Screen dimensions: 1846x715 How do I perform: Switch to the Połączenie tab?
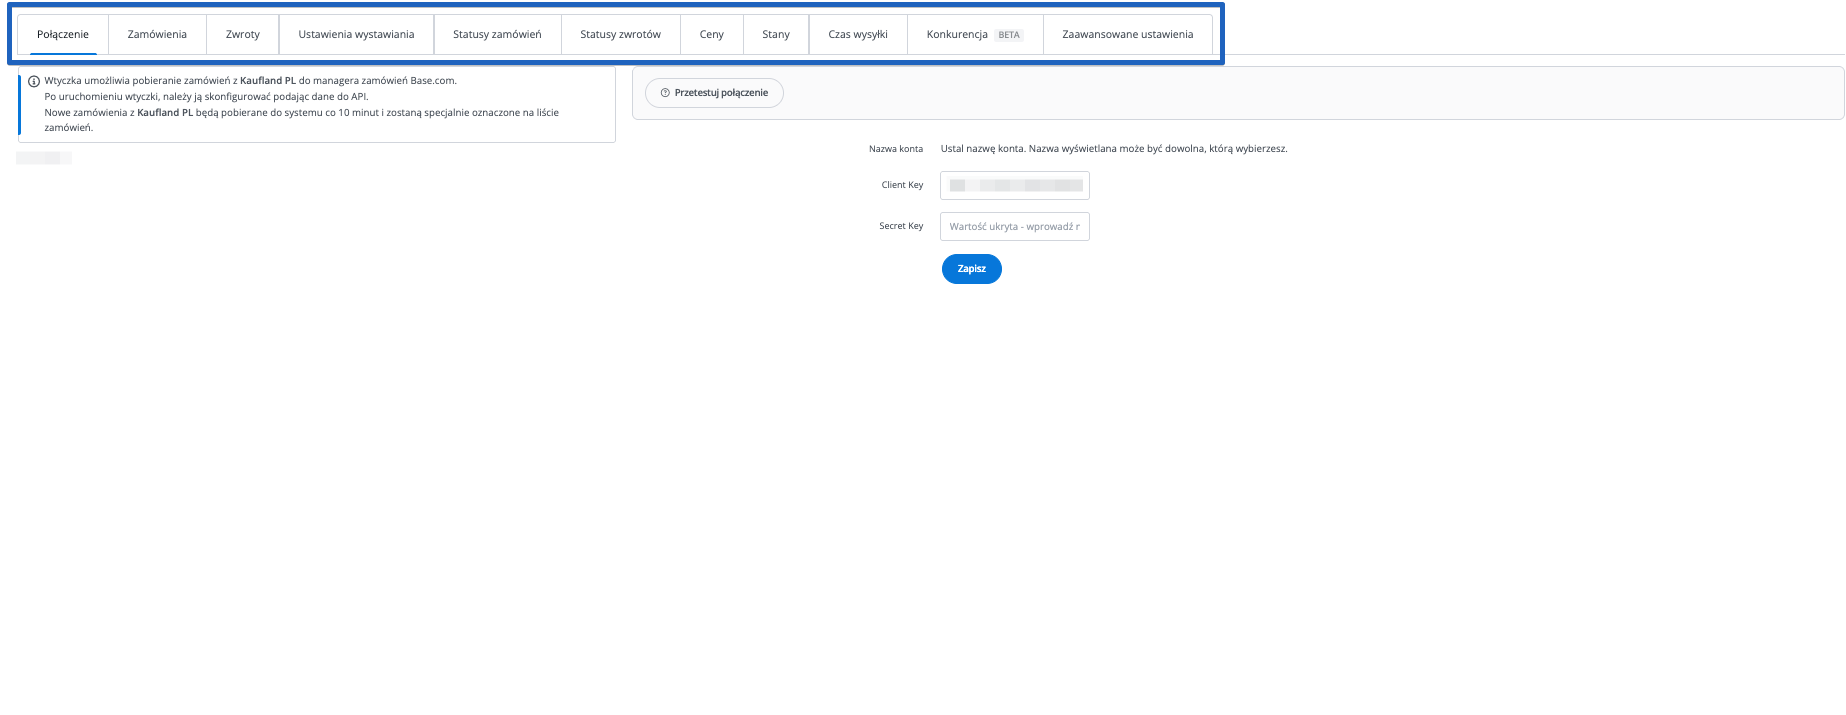coord(63,35)
